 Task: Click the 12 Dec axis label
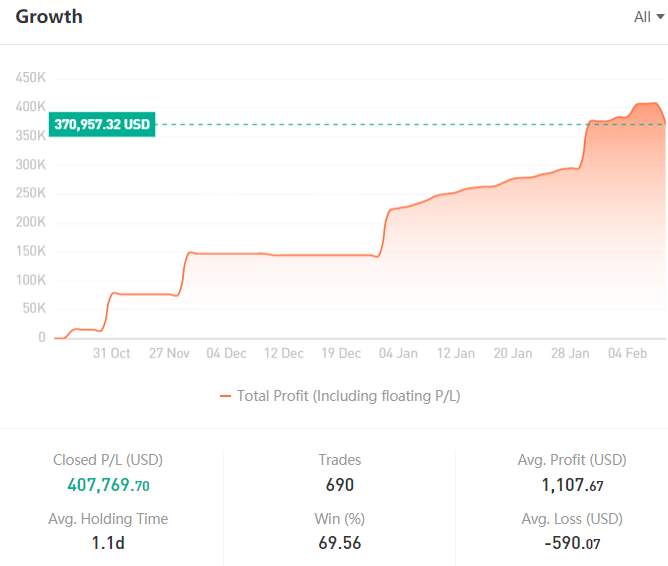click(x=284, y=353)
